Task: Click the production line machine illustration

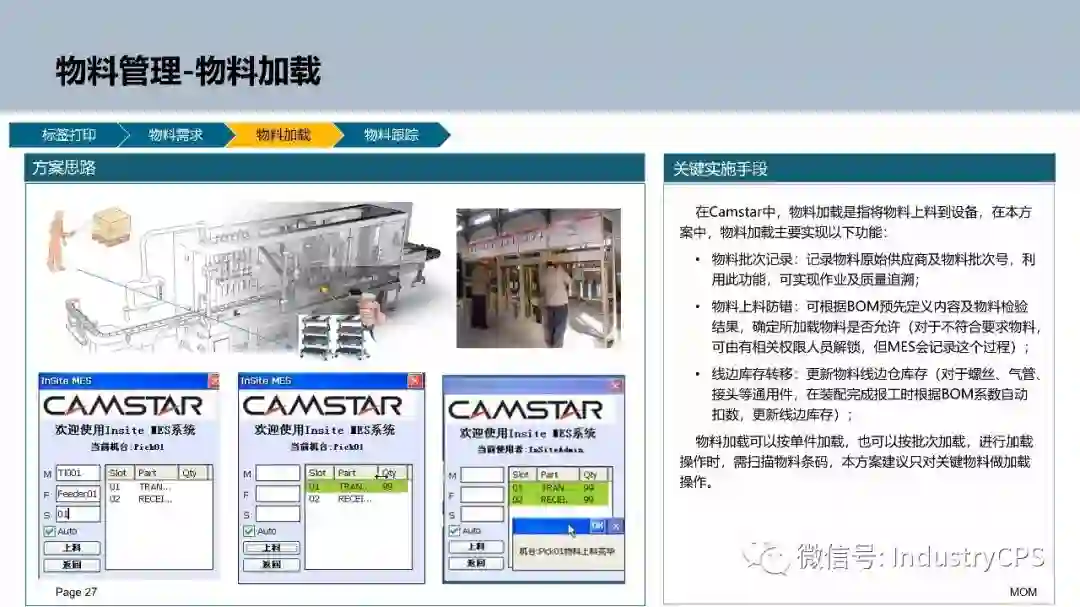Action: (x=241, y=279)
